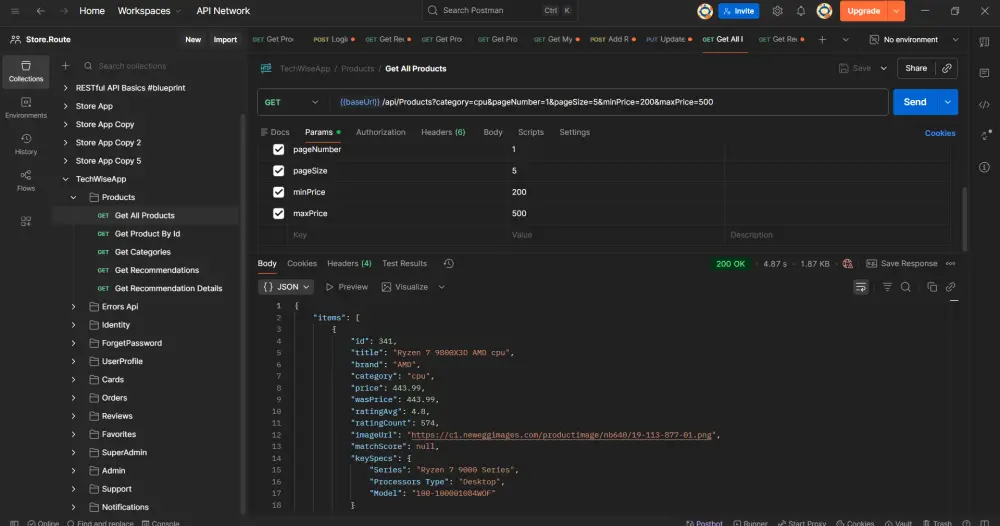
Task: Click the params table vertical scrollbar
Action: (964, 219)
